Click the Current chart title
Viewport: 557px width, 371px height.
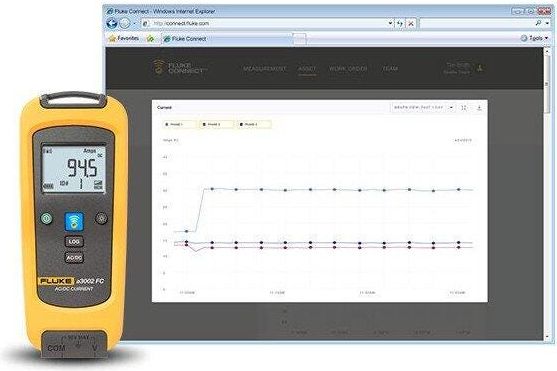click(x=164, y=107)
